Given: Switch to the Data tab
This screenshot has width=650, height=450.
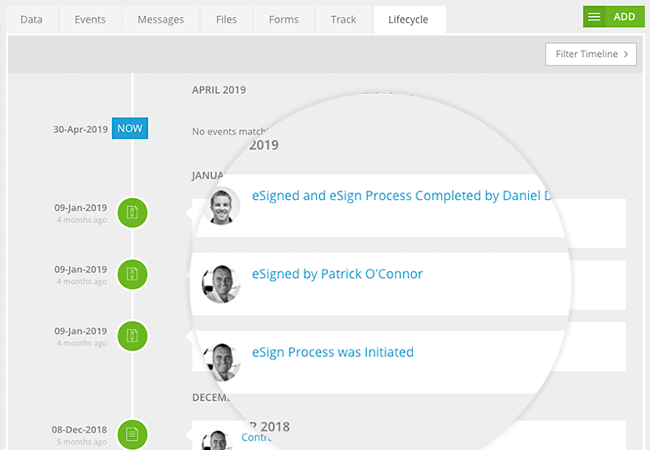Looking at the screenshot, I should click(x=32, y=19).
